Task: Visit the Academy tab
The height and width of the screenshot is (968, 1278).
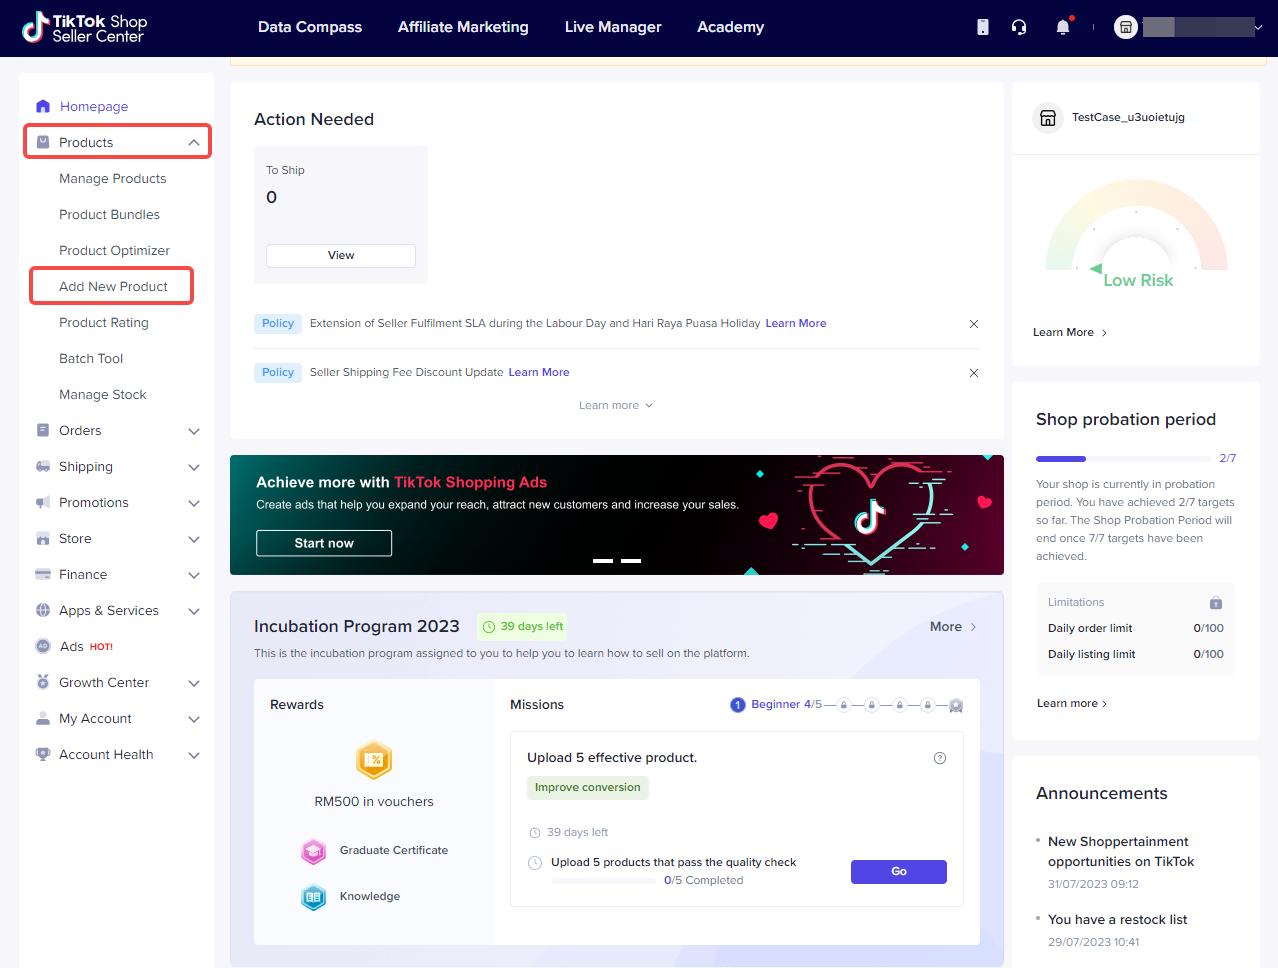Action: (x=731, y=27)
